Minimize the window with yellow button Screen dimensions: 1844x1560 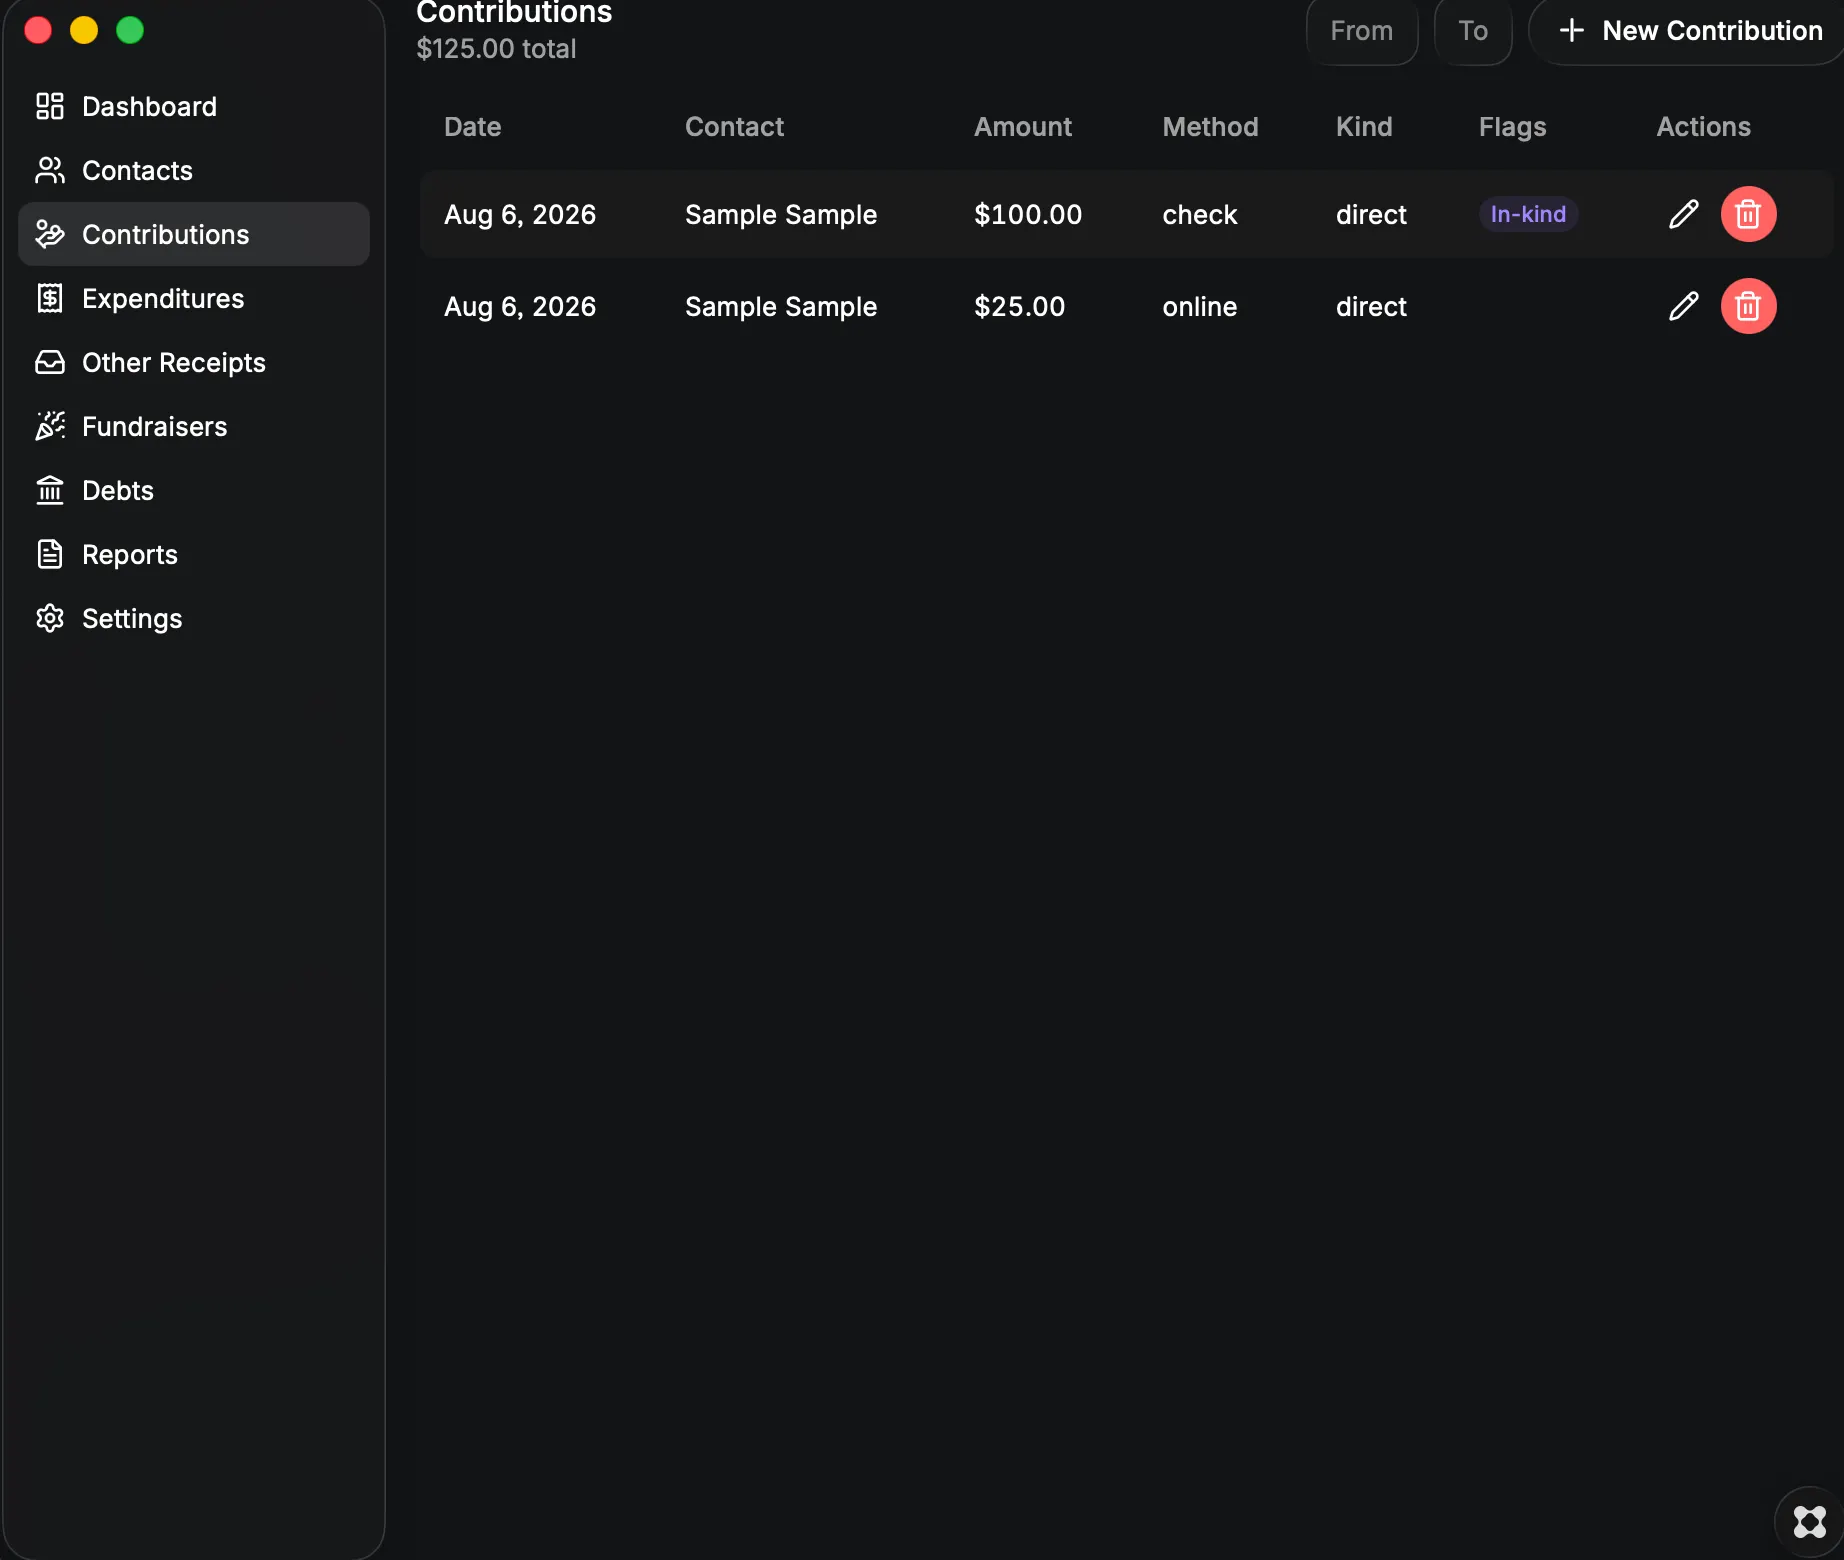click(84, 30)
